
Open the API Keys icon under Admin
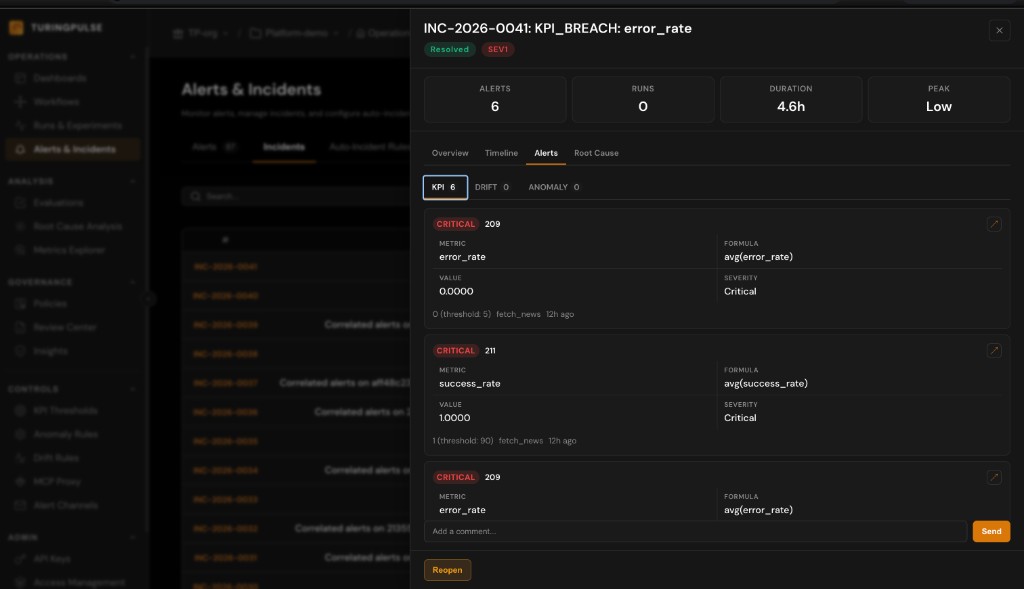[20, 558]
